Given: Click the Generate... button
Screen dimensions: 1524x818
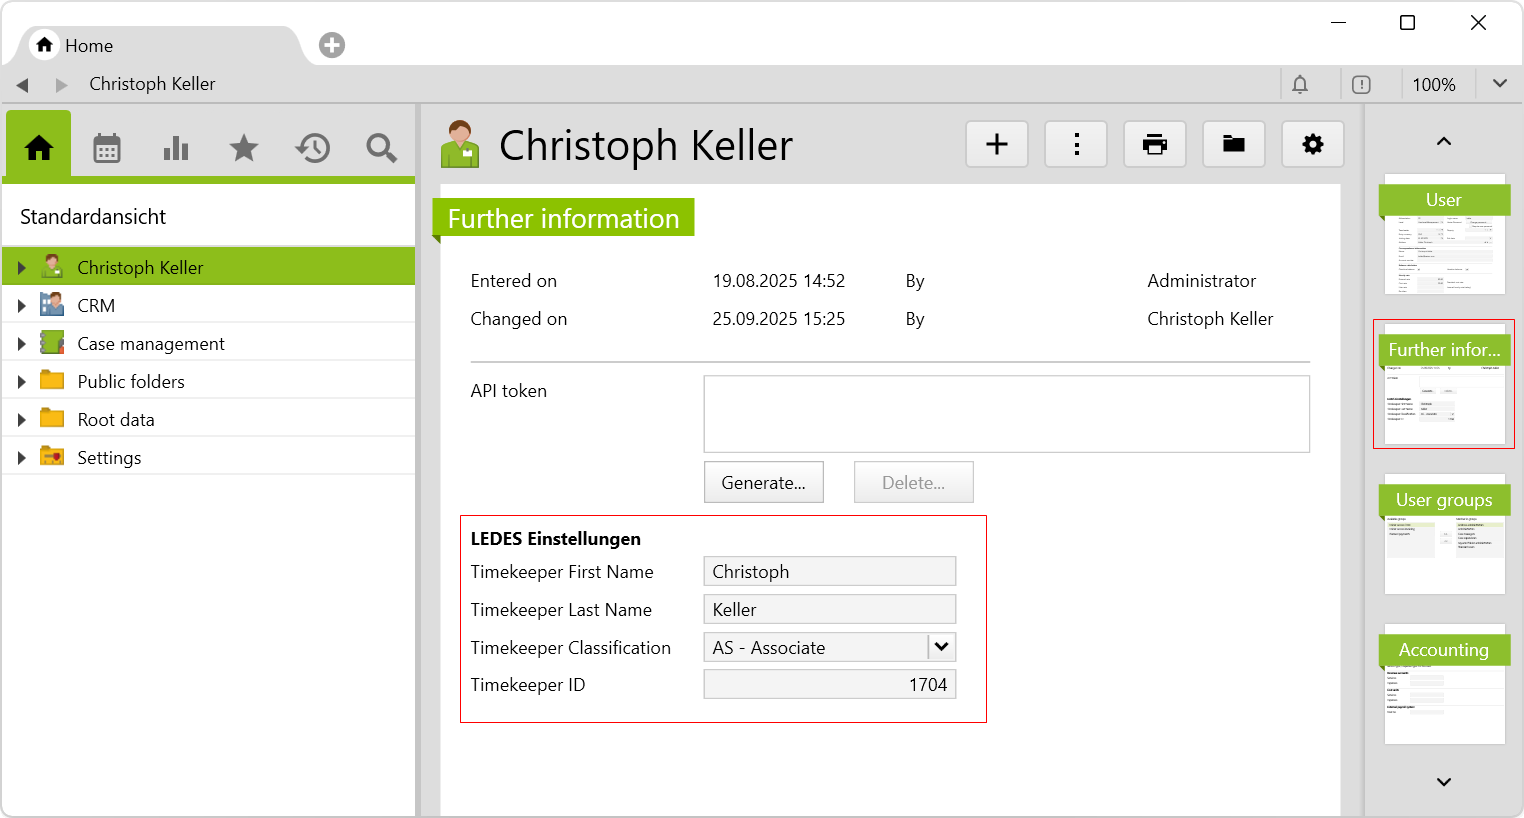Looking at the screenshot, I should click(x=763, y=482).
